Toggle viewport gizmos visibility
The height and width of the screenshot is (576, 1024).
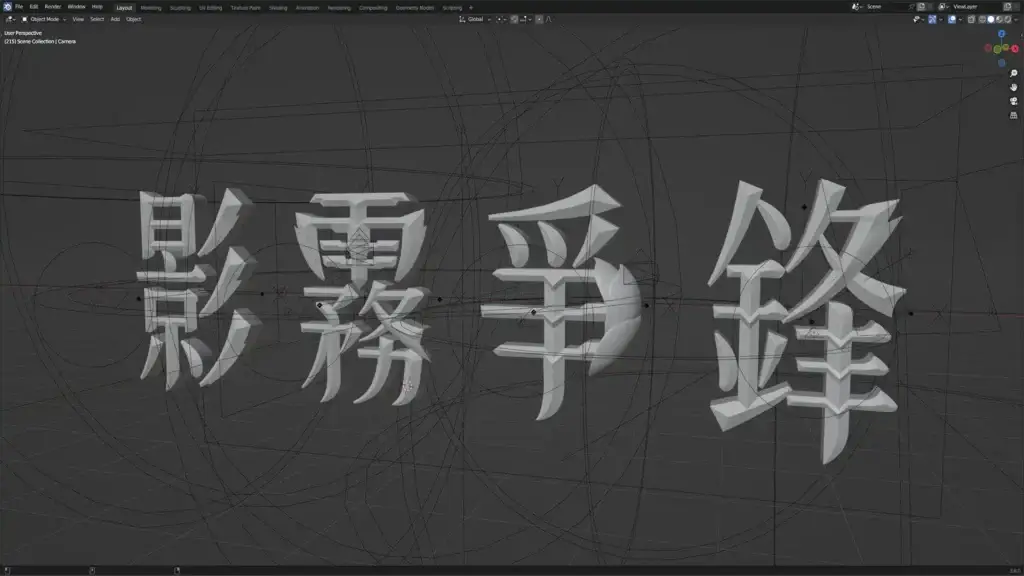932,19
